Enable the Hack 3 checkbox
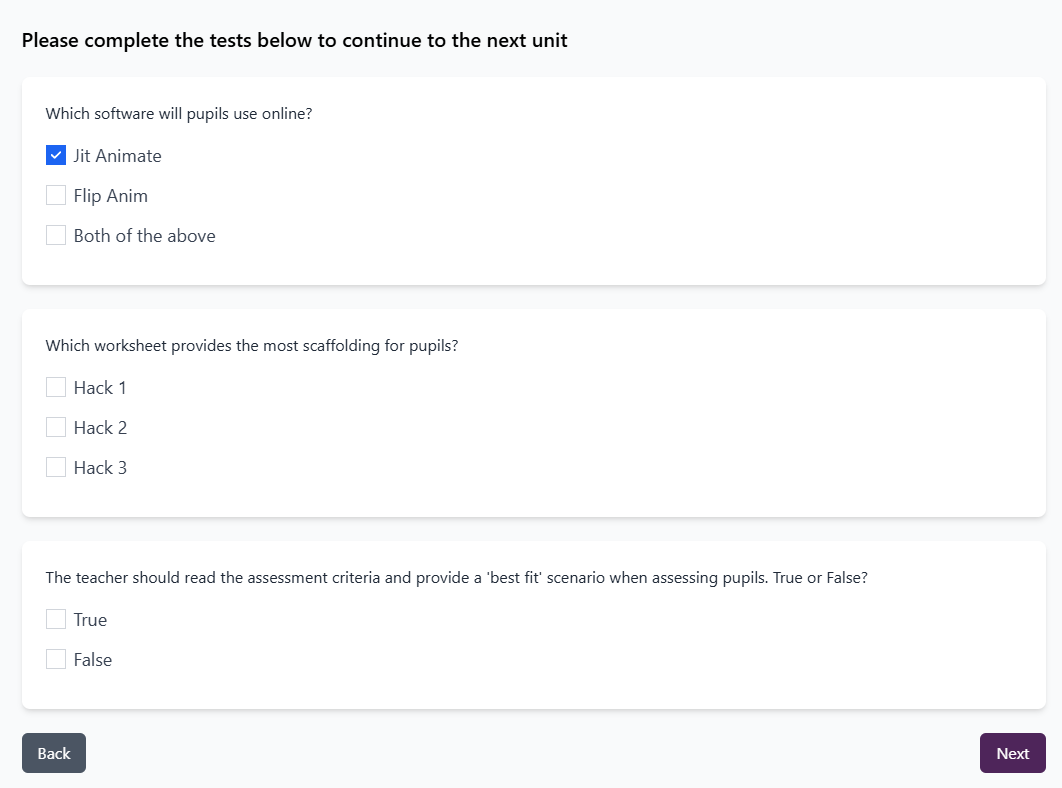The width and height of the screenshot is (1062, 788). pos(56,468)
